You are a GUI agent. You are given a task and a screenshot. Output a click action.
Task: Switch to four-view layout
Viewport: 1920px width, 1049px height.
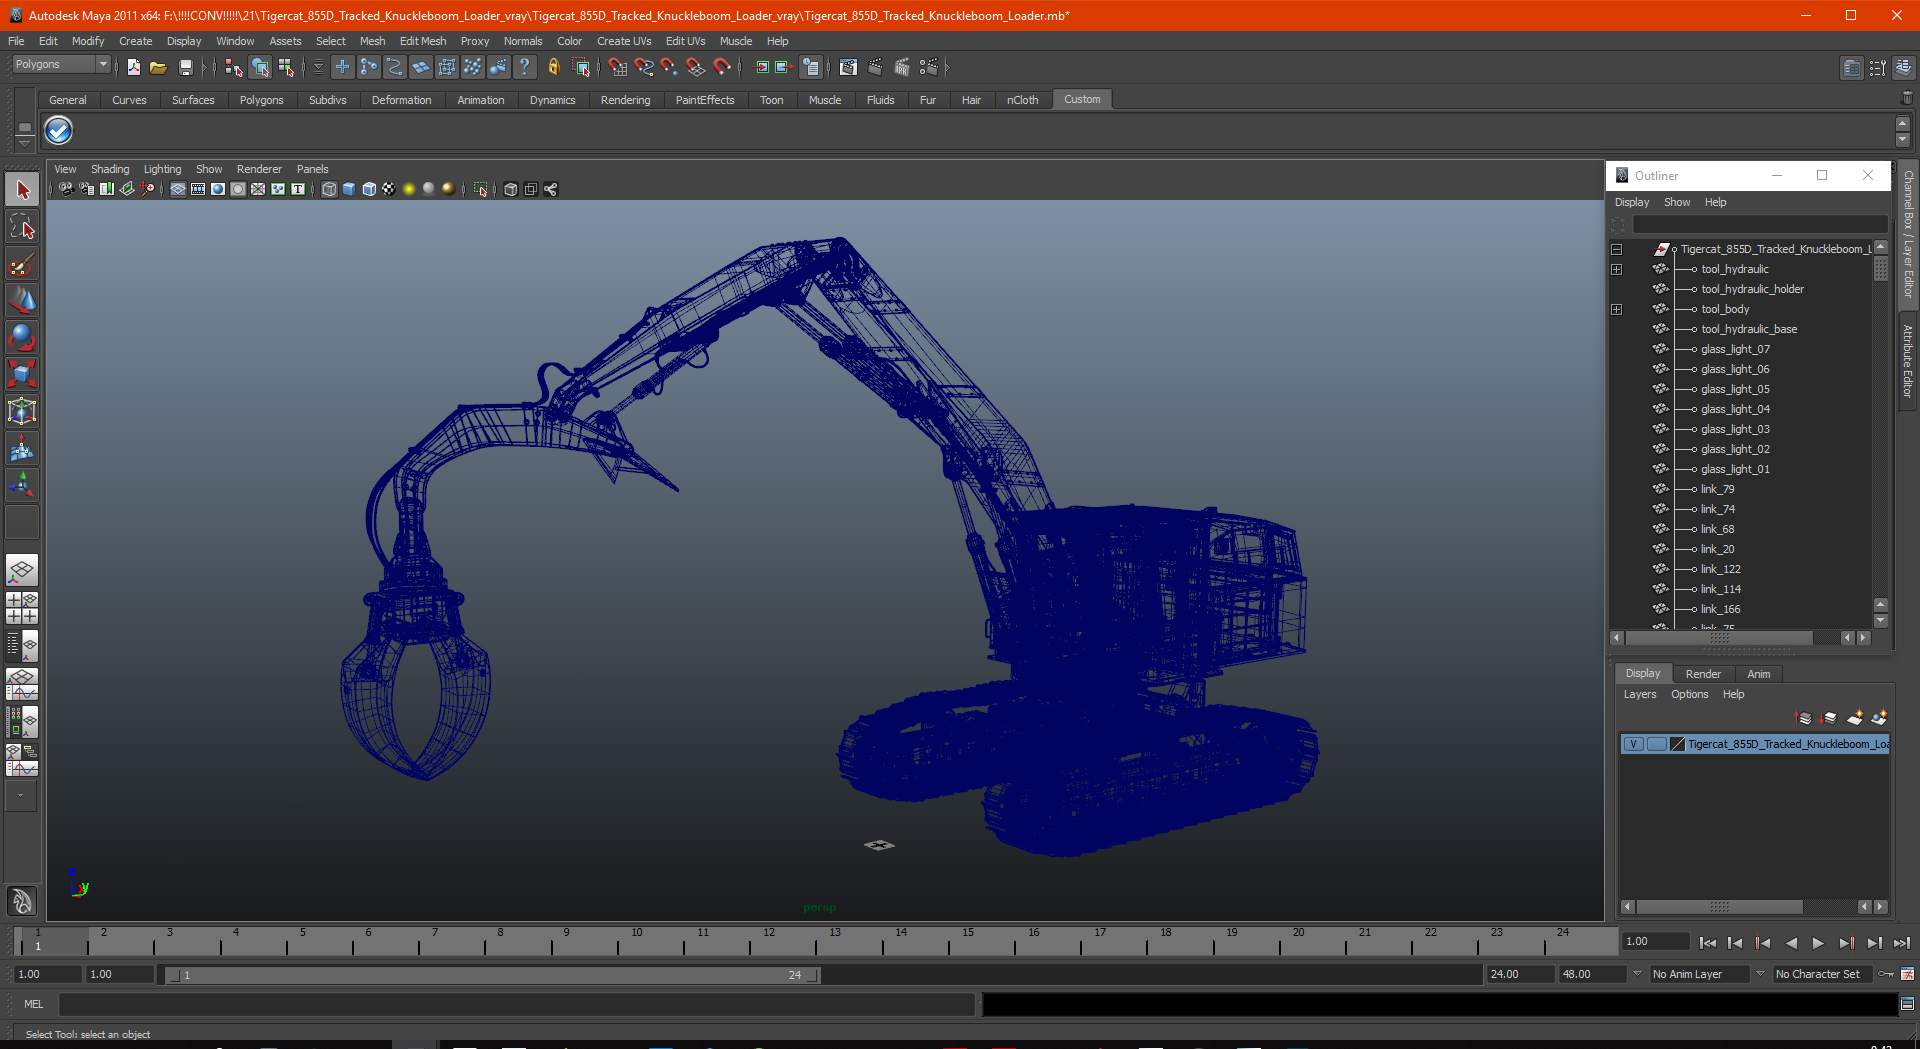(x=22, y=608)
